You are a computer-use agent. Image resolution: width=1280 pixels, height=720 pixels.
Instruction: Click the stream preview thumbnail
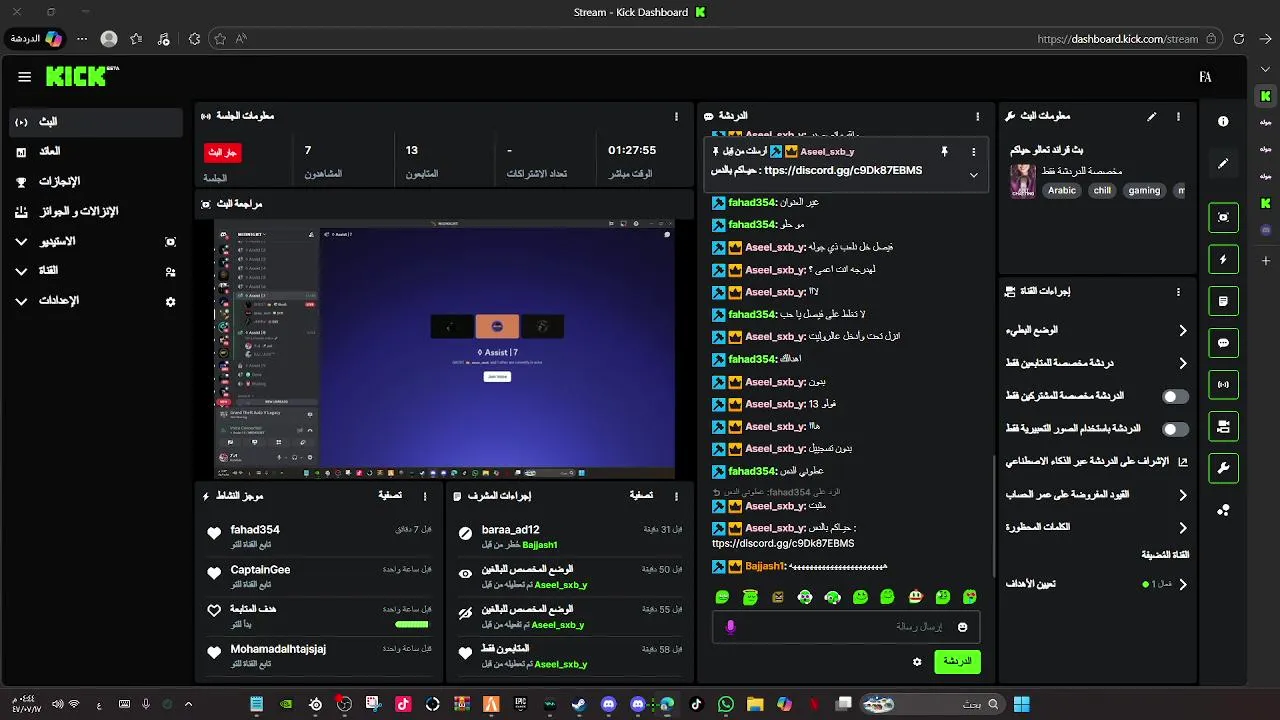click(x=445, y=349)
